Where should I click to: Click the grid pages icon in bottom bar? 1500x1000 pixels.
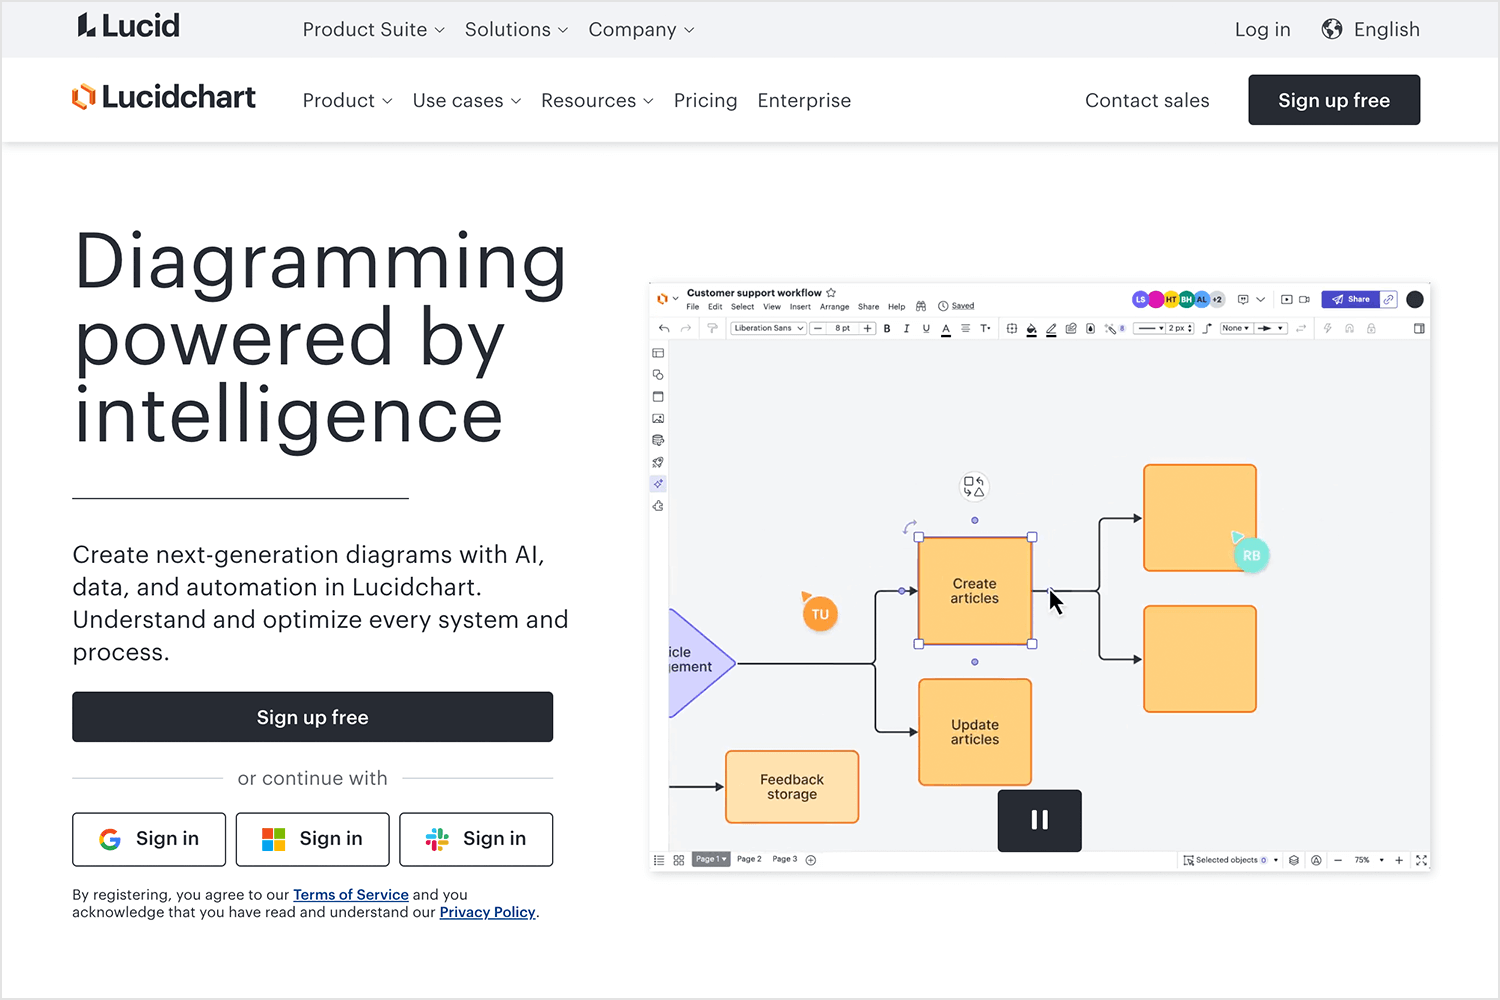679,860
